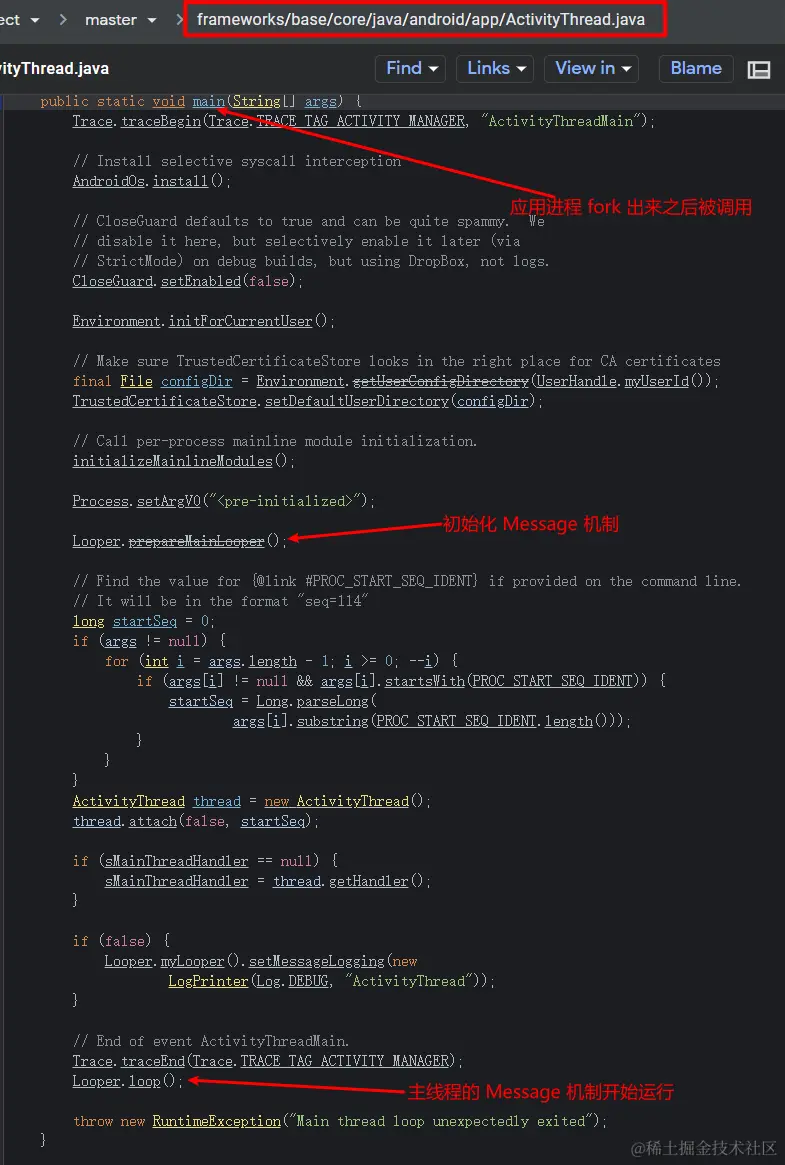Click the main method name
This screenshot has width=785, height=1165.
[x=209, y=101]
